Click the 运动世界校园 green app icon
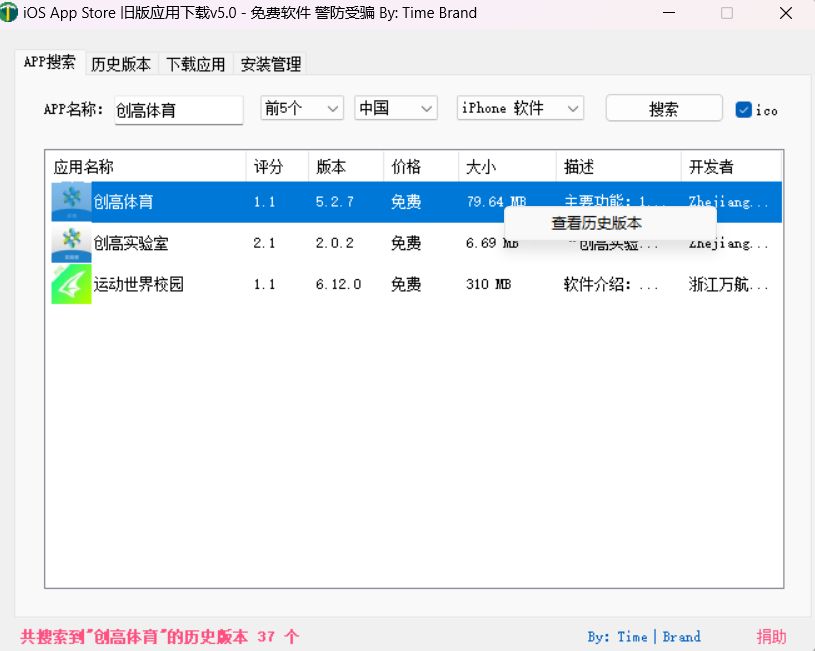815x651 pixels. pyautogui.click(x=71, y=284)
